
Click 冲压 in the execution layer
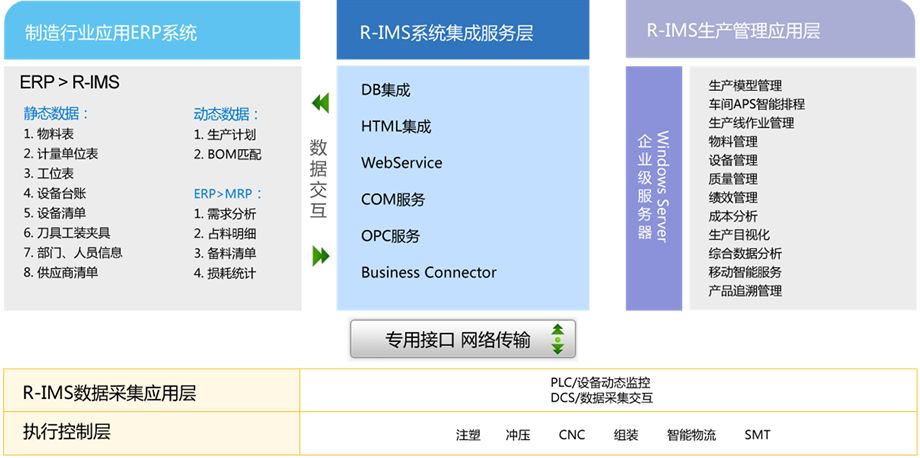(518, 435)
